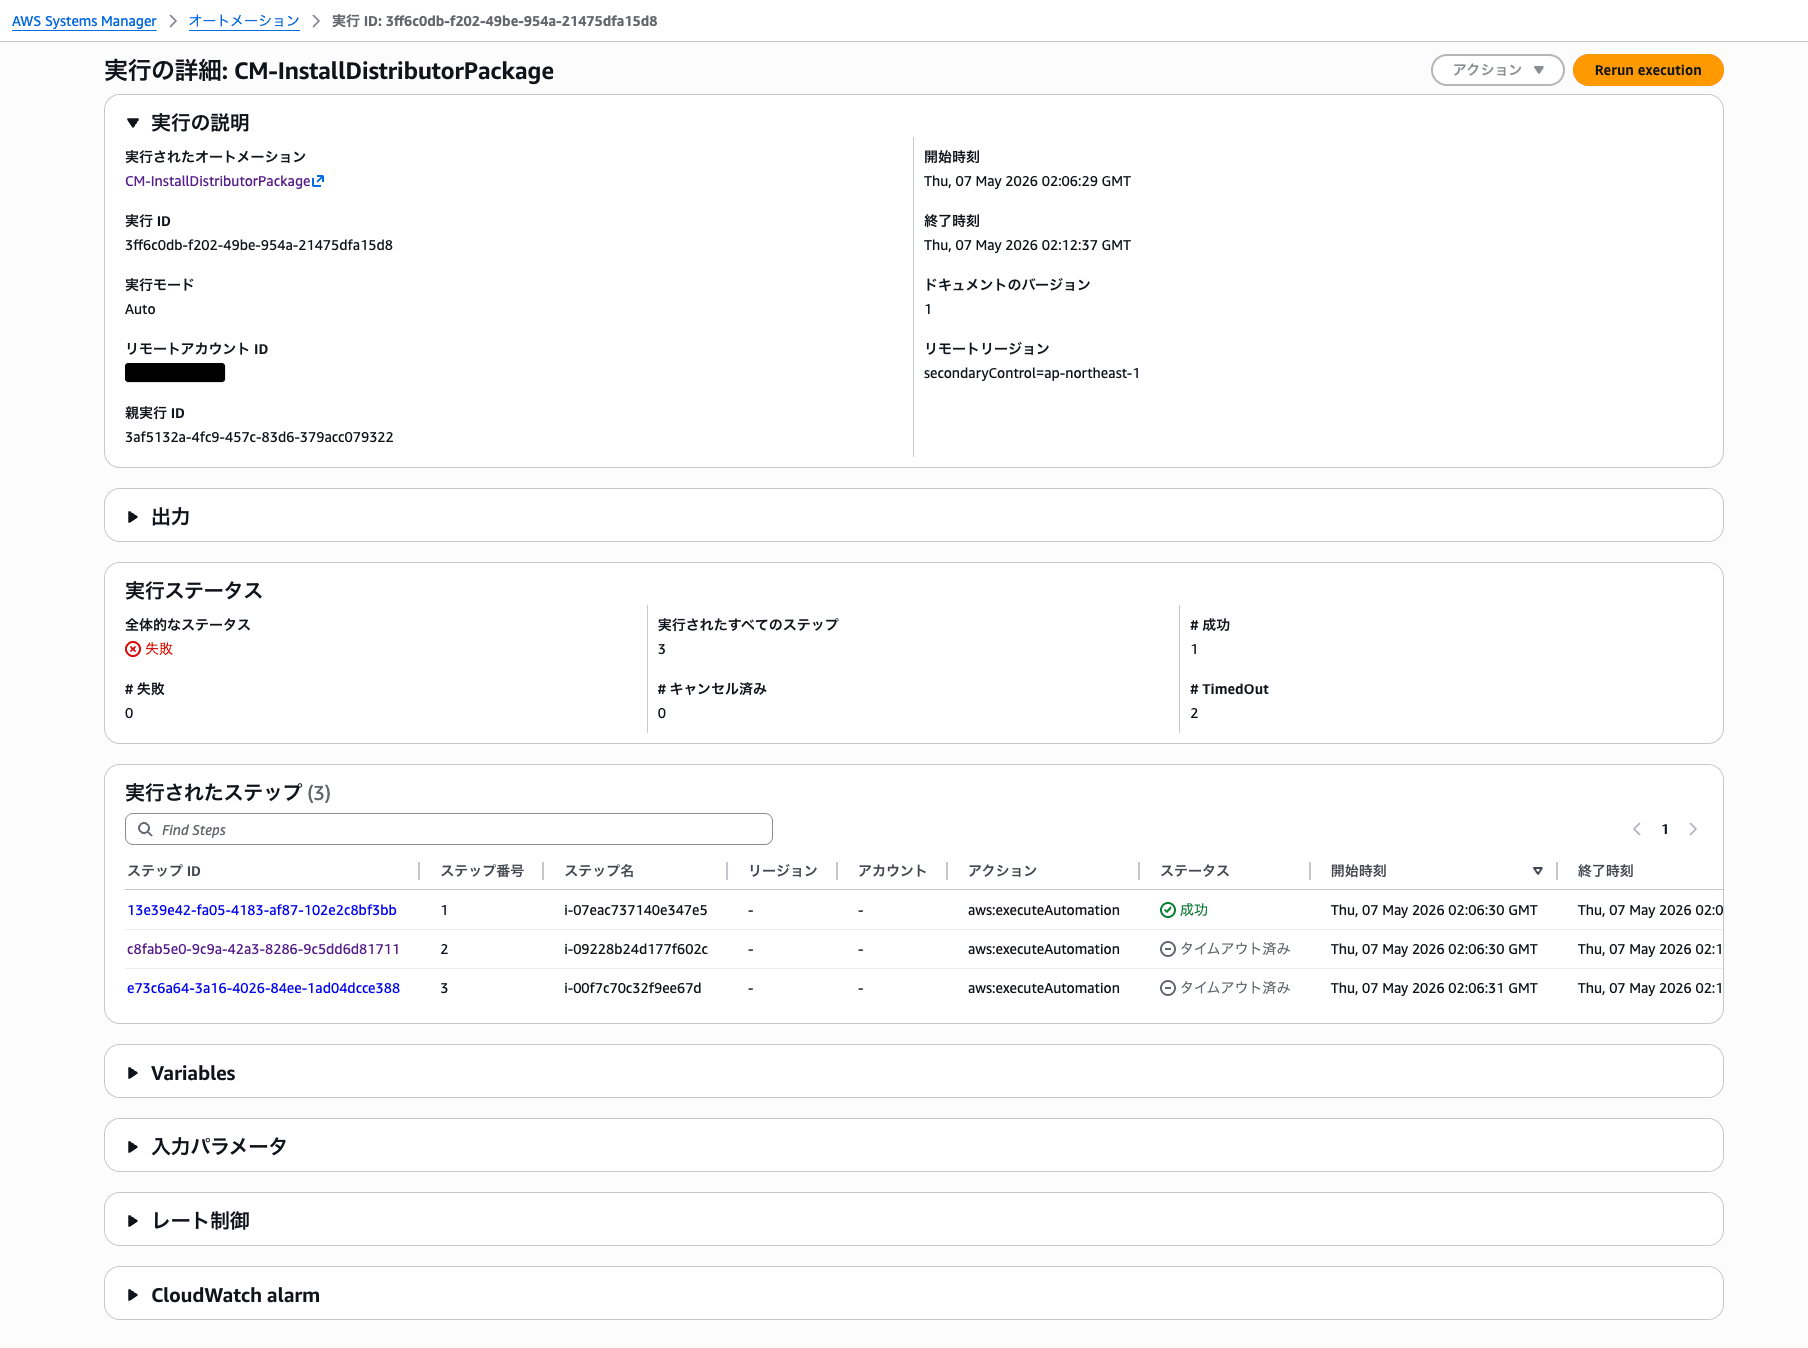The image size is (1808, 1348).
Task: Sort steps by ステップ番号 column
Action: 482,871
